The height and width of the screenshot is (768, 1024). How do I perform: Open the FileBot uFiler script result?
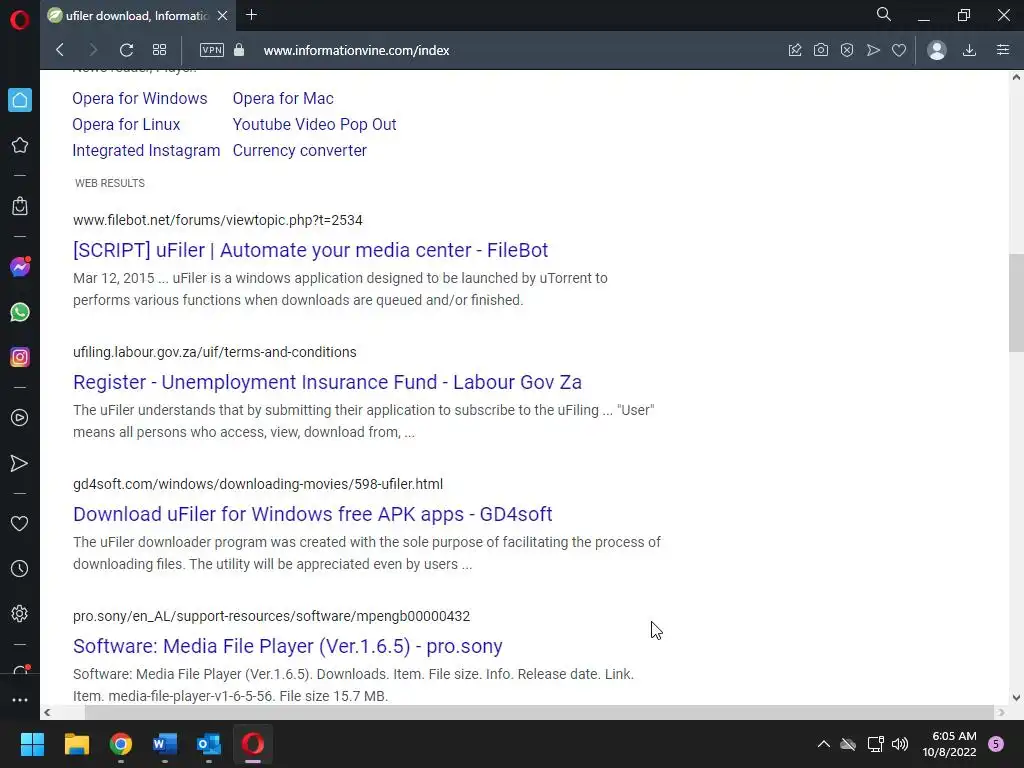(x=310, y=250)
